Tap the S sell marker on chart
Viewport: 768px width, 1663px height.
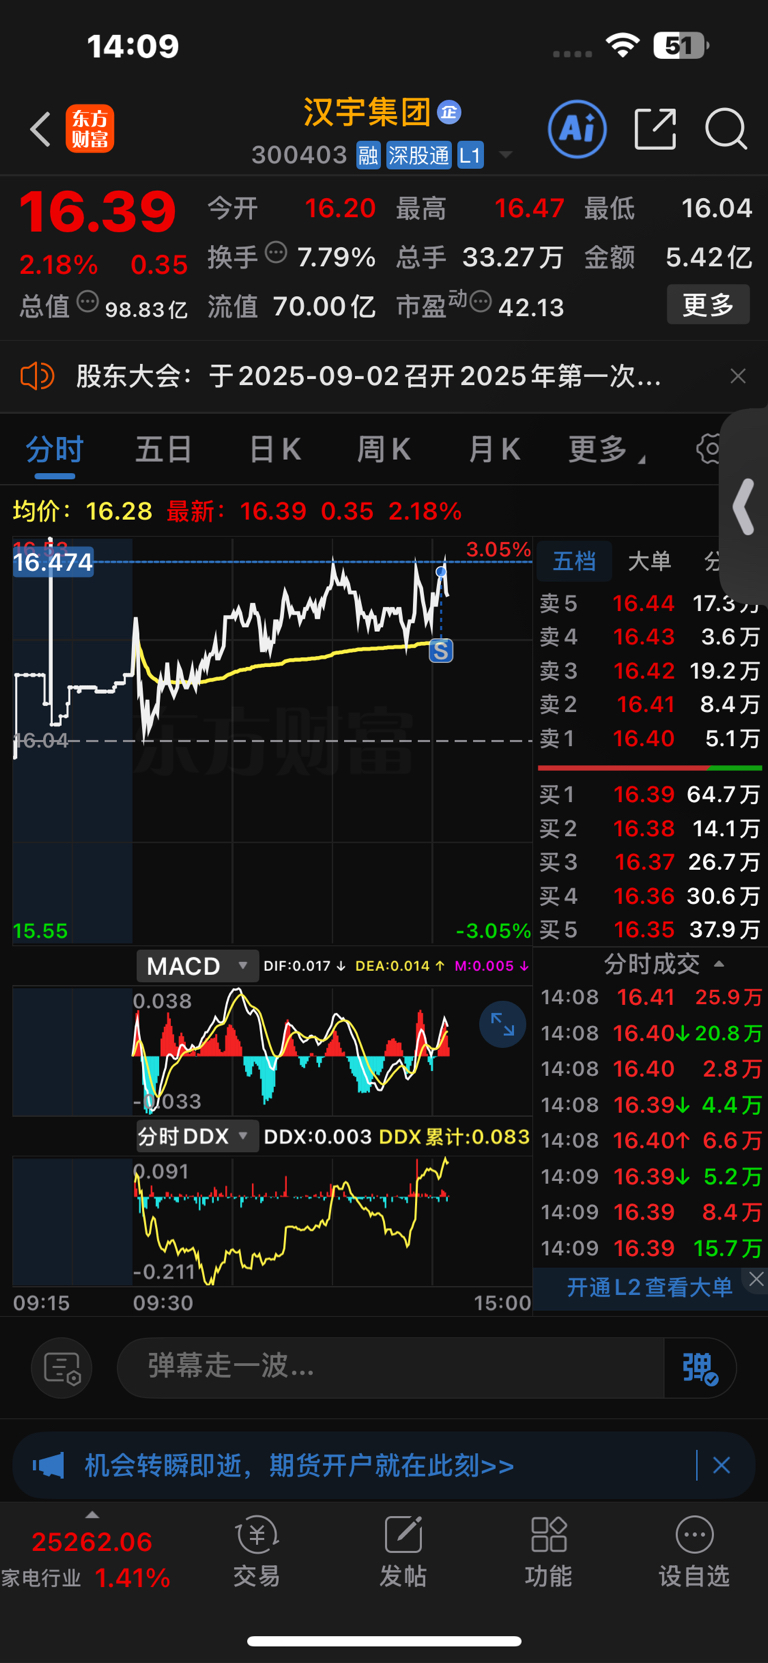tap(441, 651)
